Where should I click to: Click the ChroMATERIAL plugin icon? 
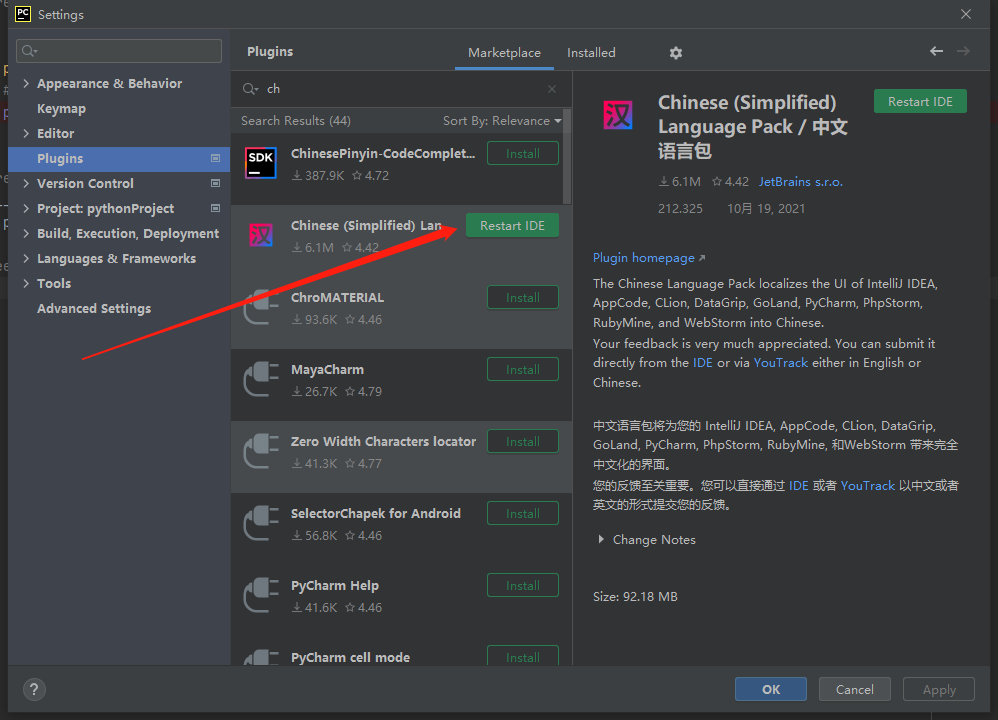[x=261, y=306]
